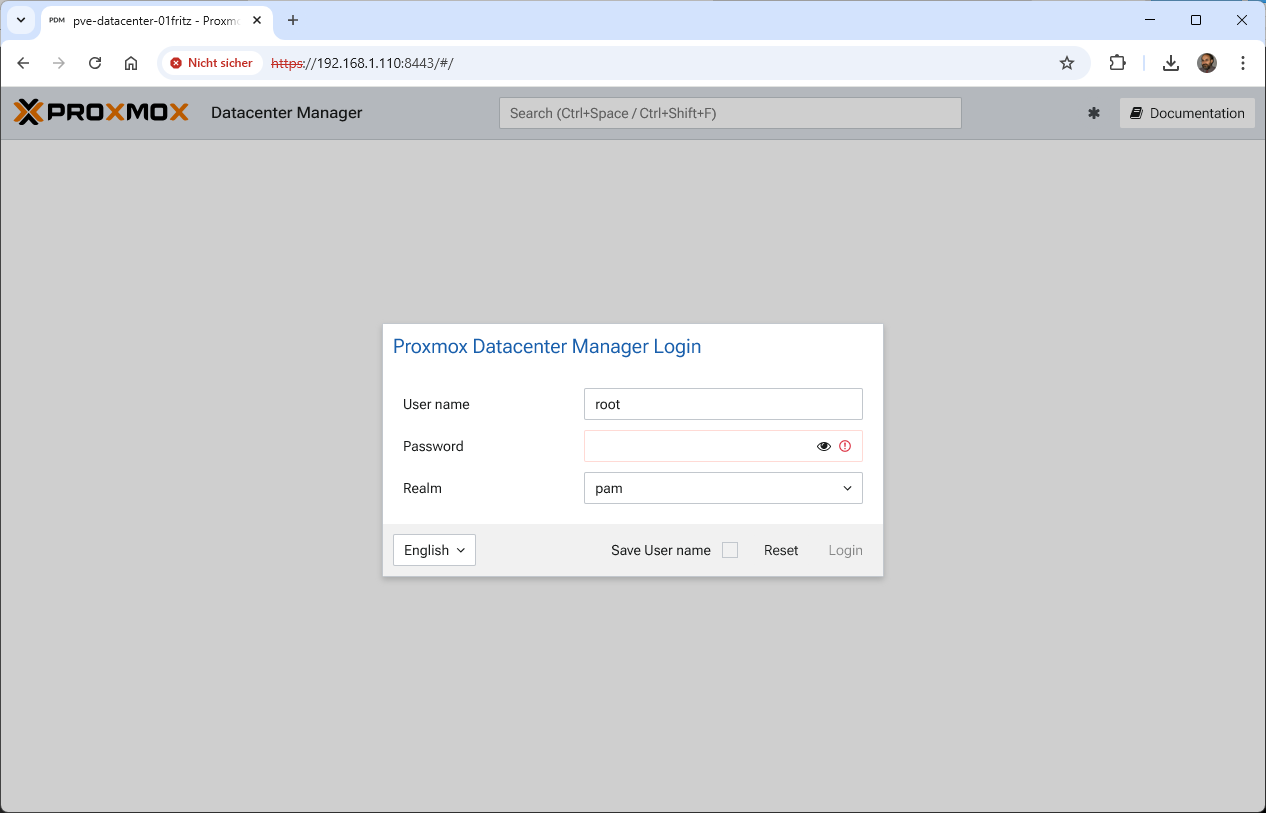Toggle password visibility eye icon

(823, 446)
